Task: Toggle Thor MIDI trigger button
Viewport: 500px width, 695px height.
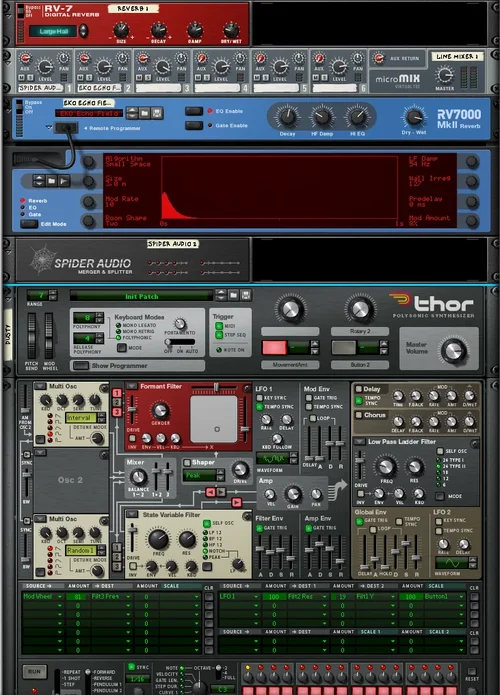Action: [219, 326]
